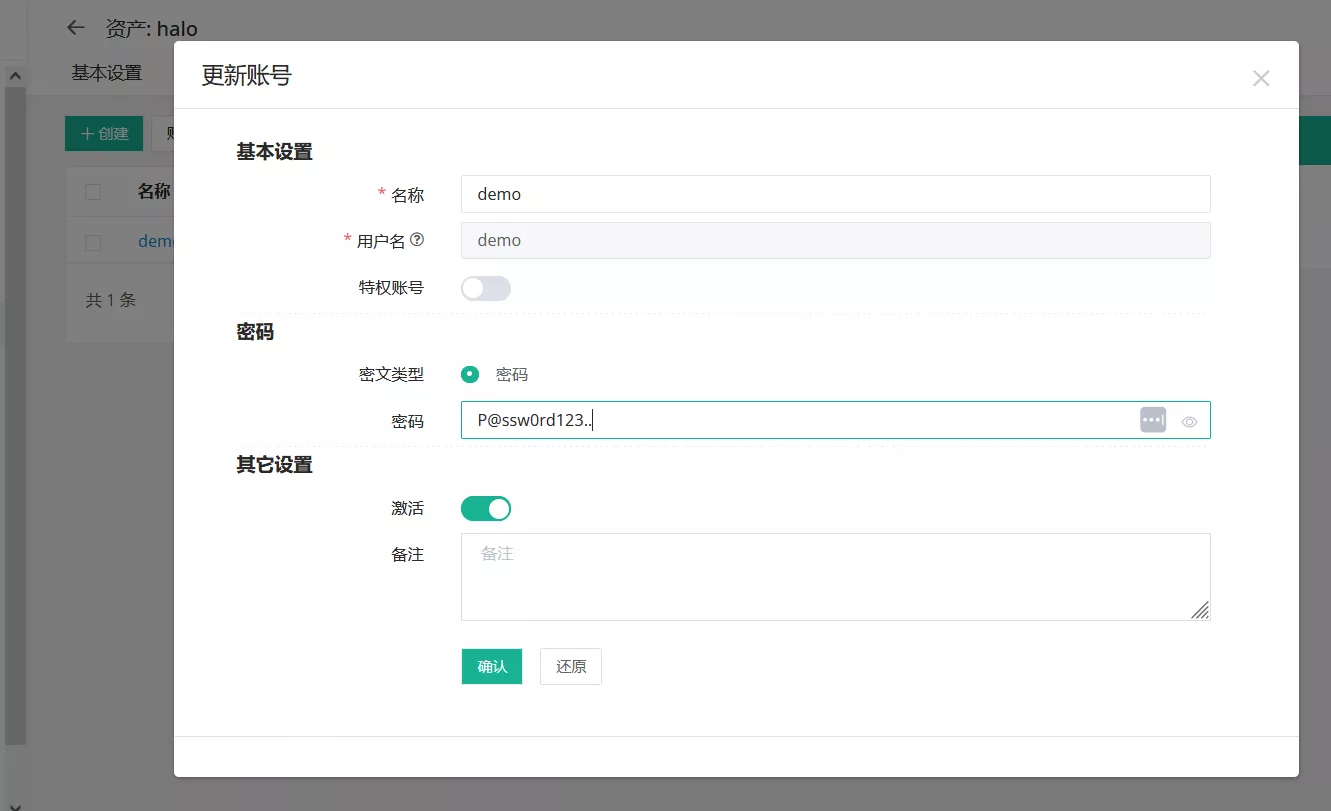Show password using the eye icon
The height and width of the screenshot is (811, 1331).
click(1189, 422)
